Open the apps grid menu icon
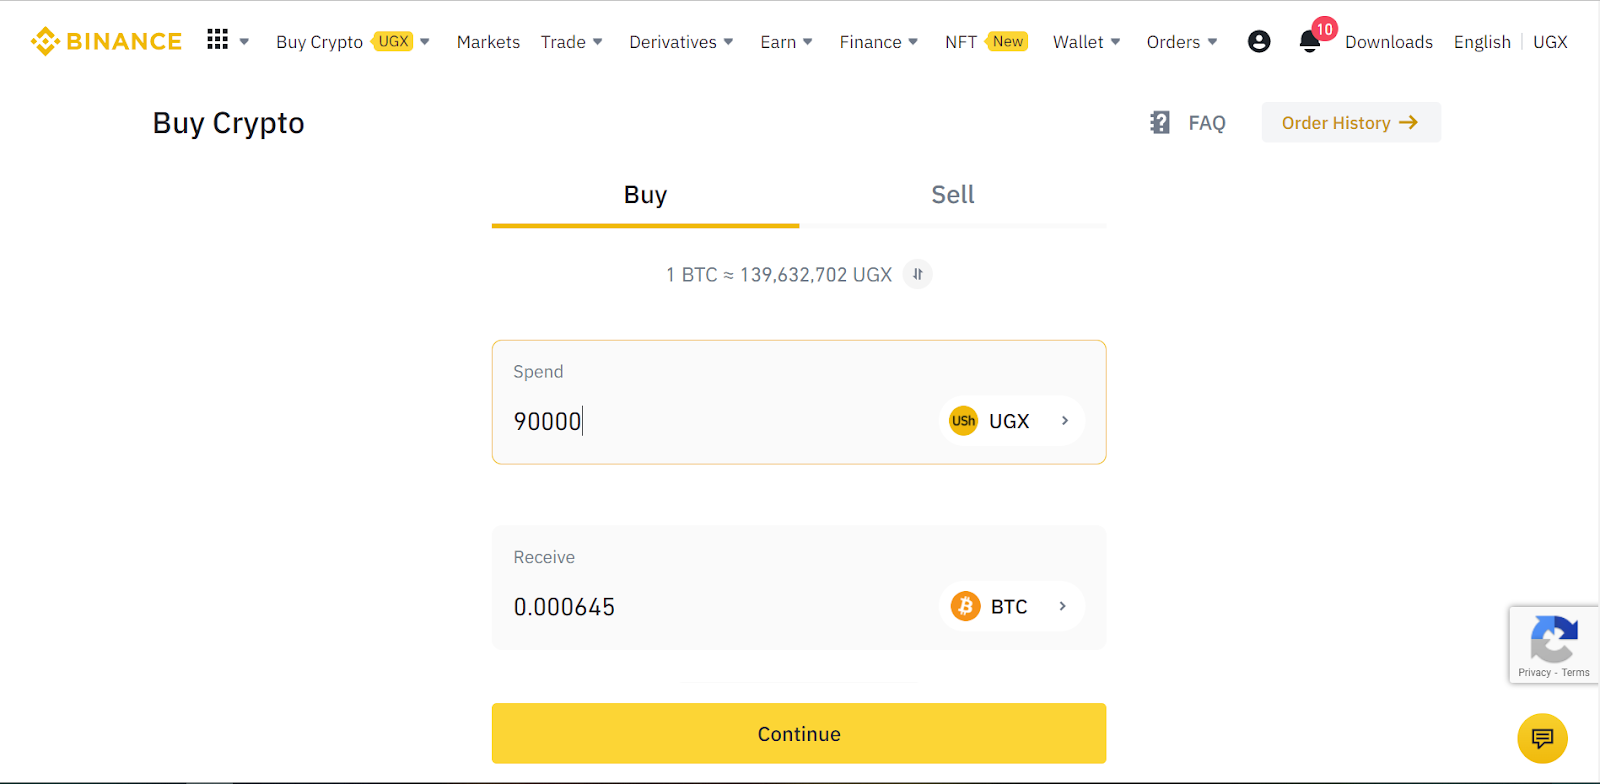Screen dimensions: 1600x784 point(217,39)
